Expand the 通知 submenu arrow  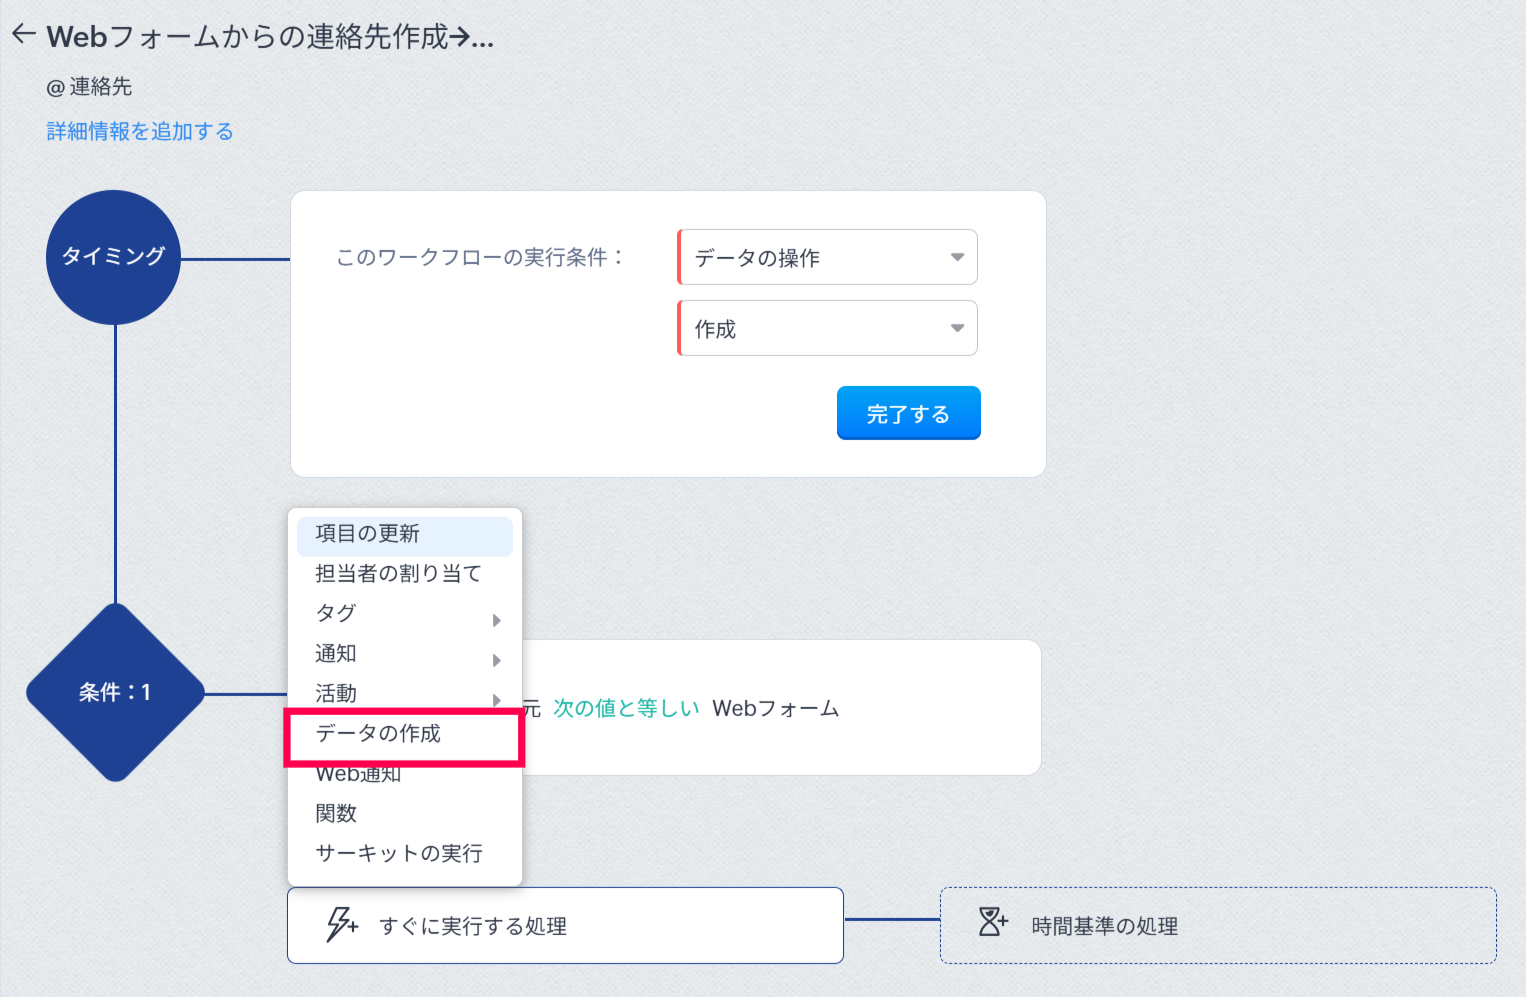[x=496, y=660]
